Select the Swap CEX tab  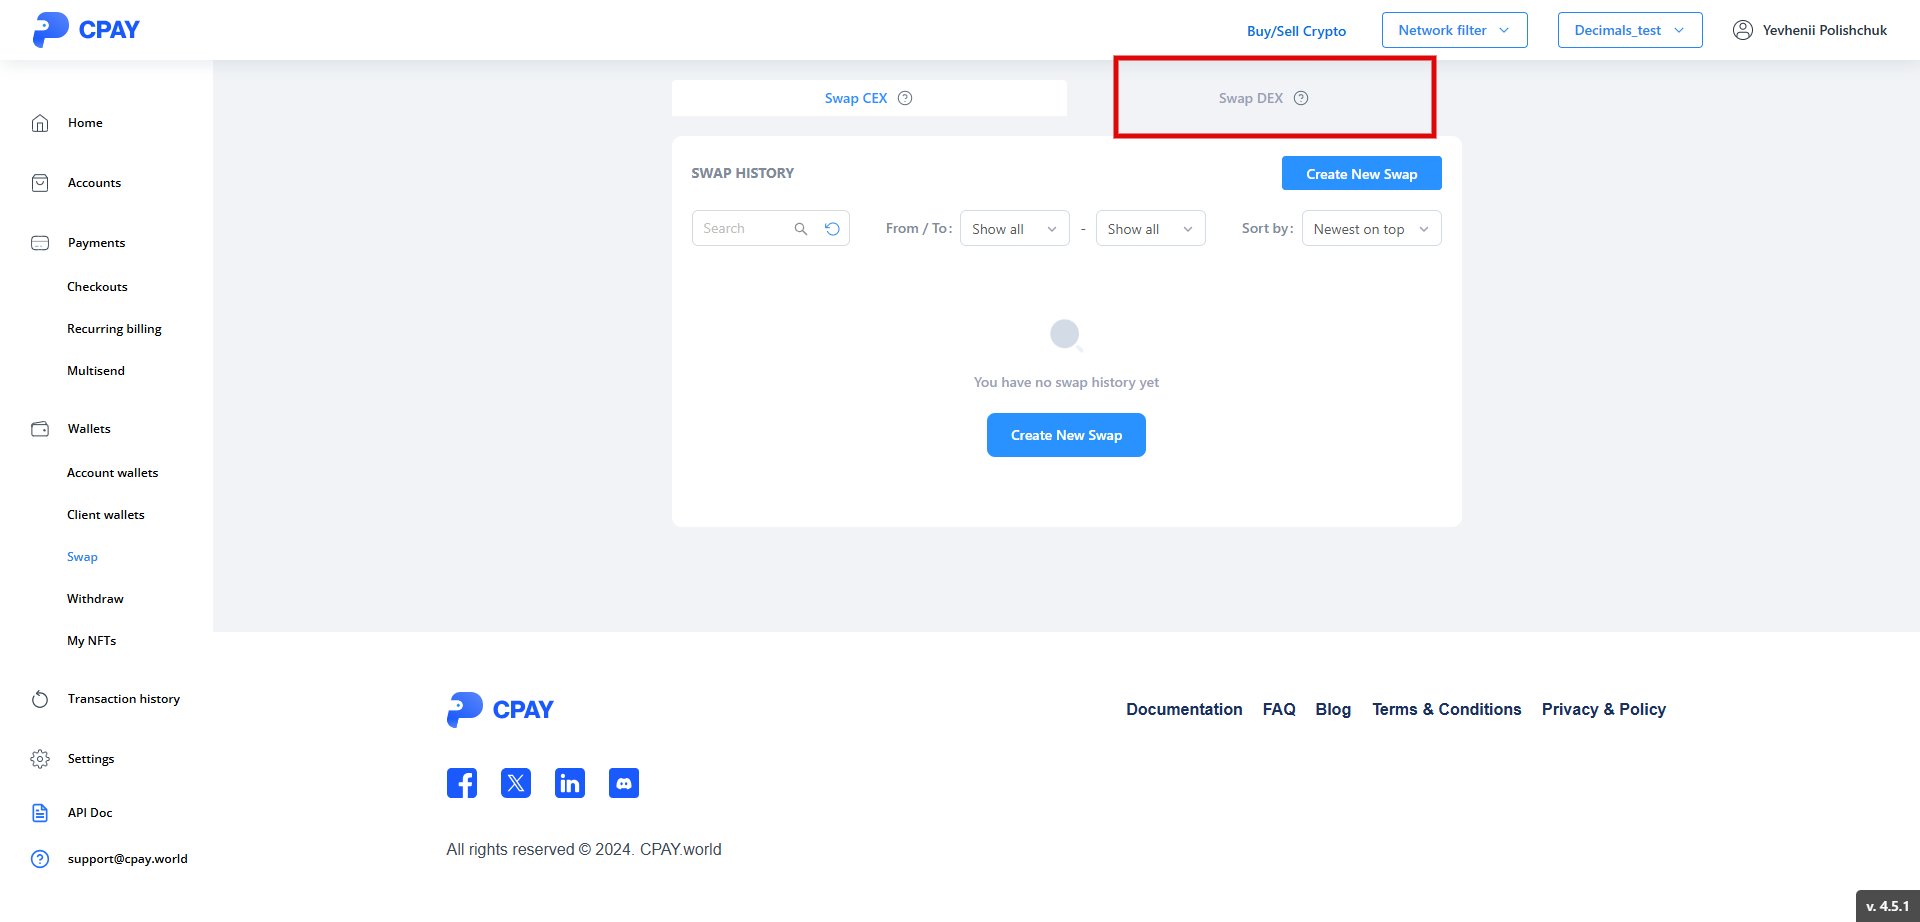pyautogui.click(x=856, y=98)
